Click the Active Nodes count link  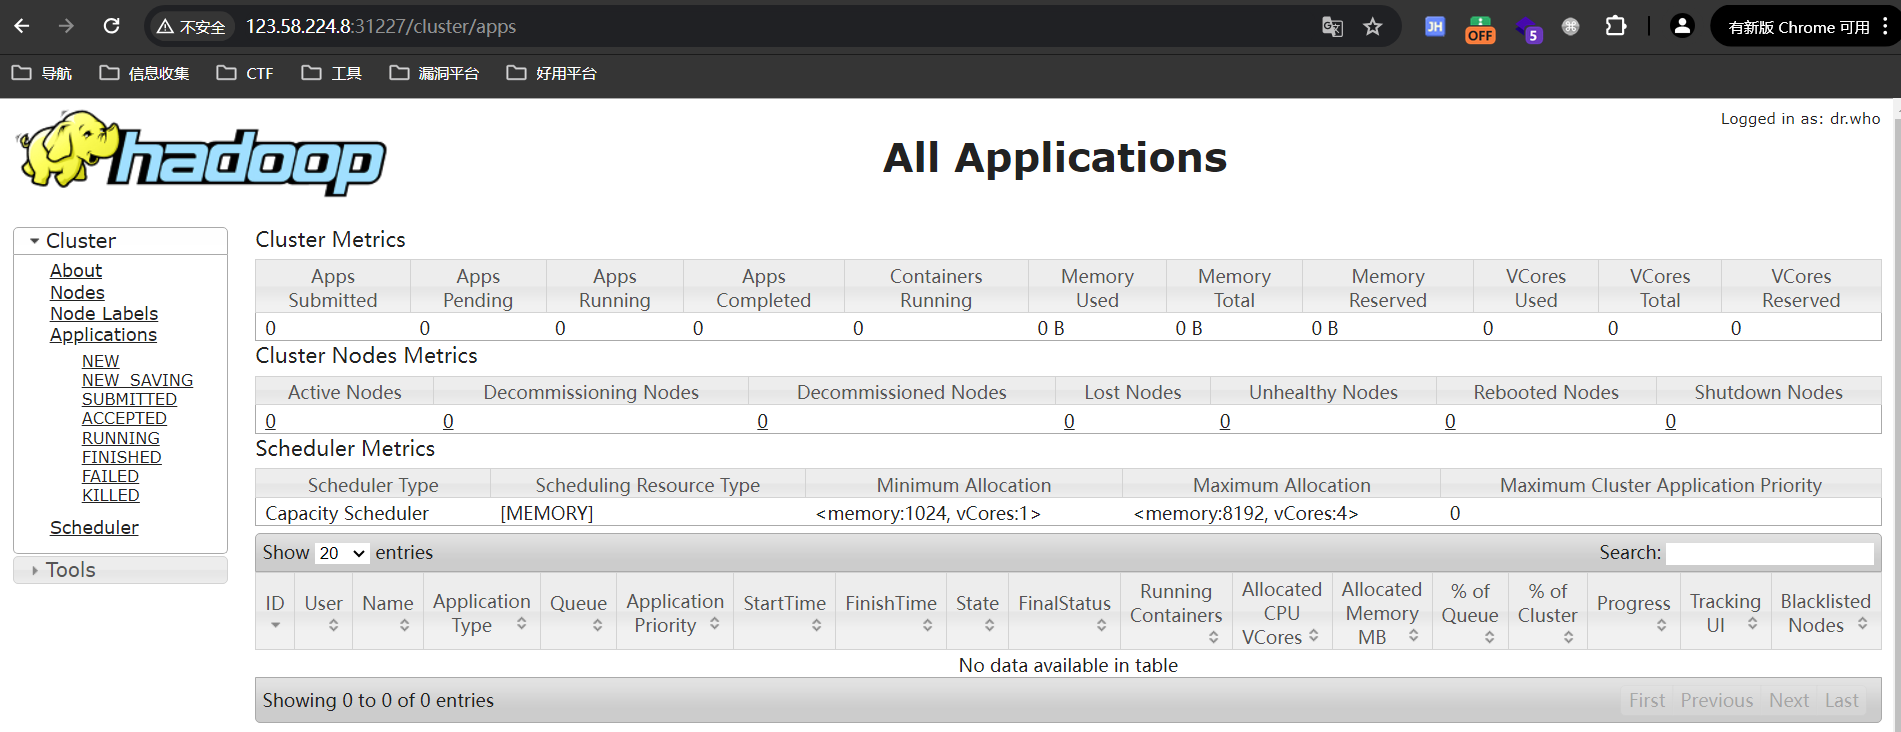tap(270, 421)
